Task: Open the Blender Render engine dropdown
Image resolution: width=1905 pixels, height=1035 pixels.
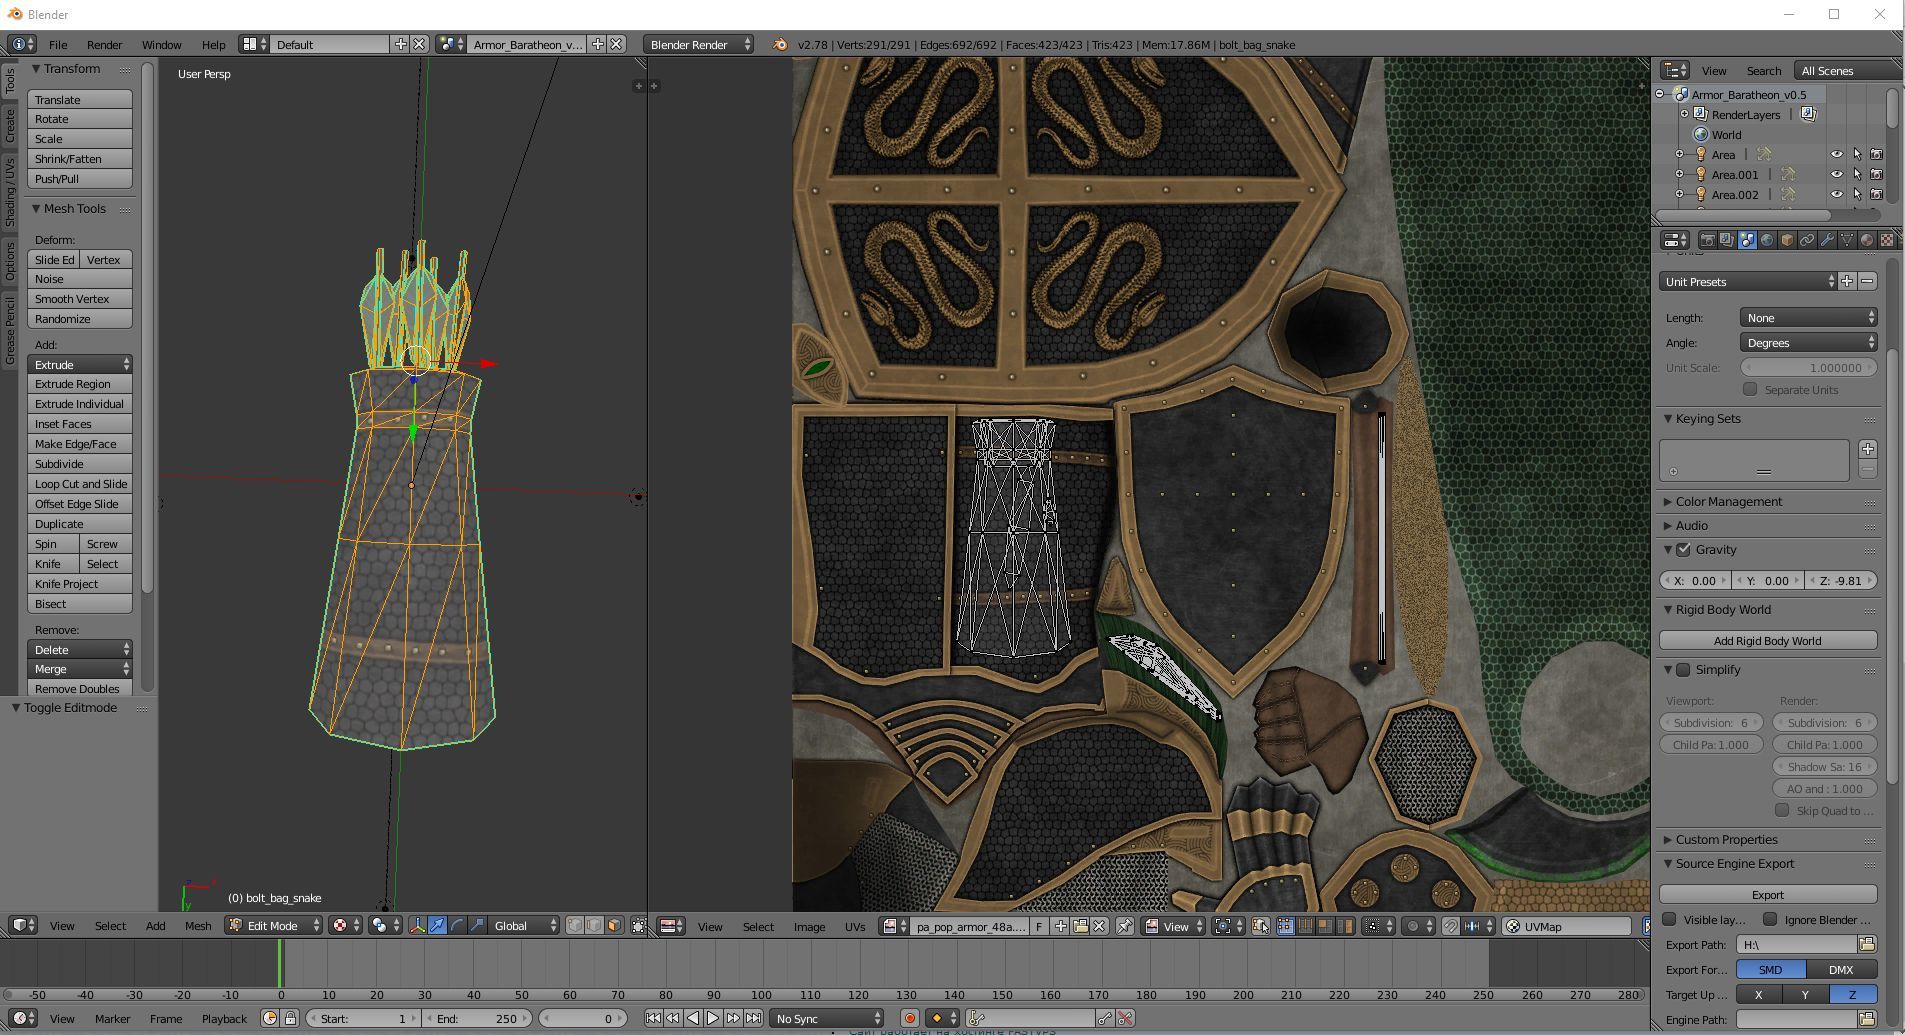Action: (699, 44)
